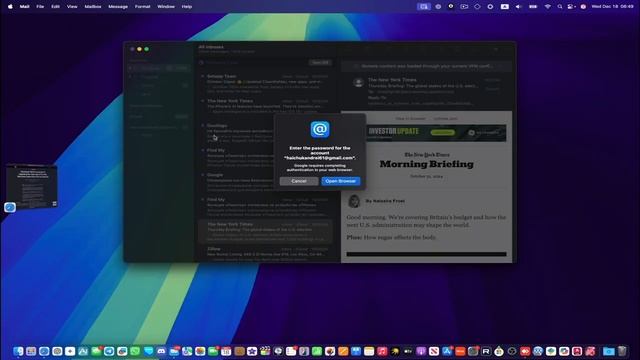Click the date and time in menu bar
The height and width of the screenshot is (360, 640).
point(612,7)
